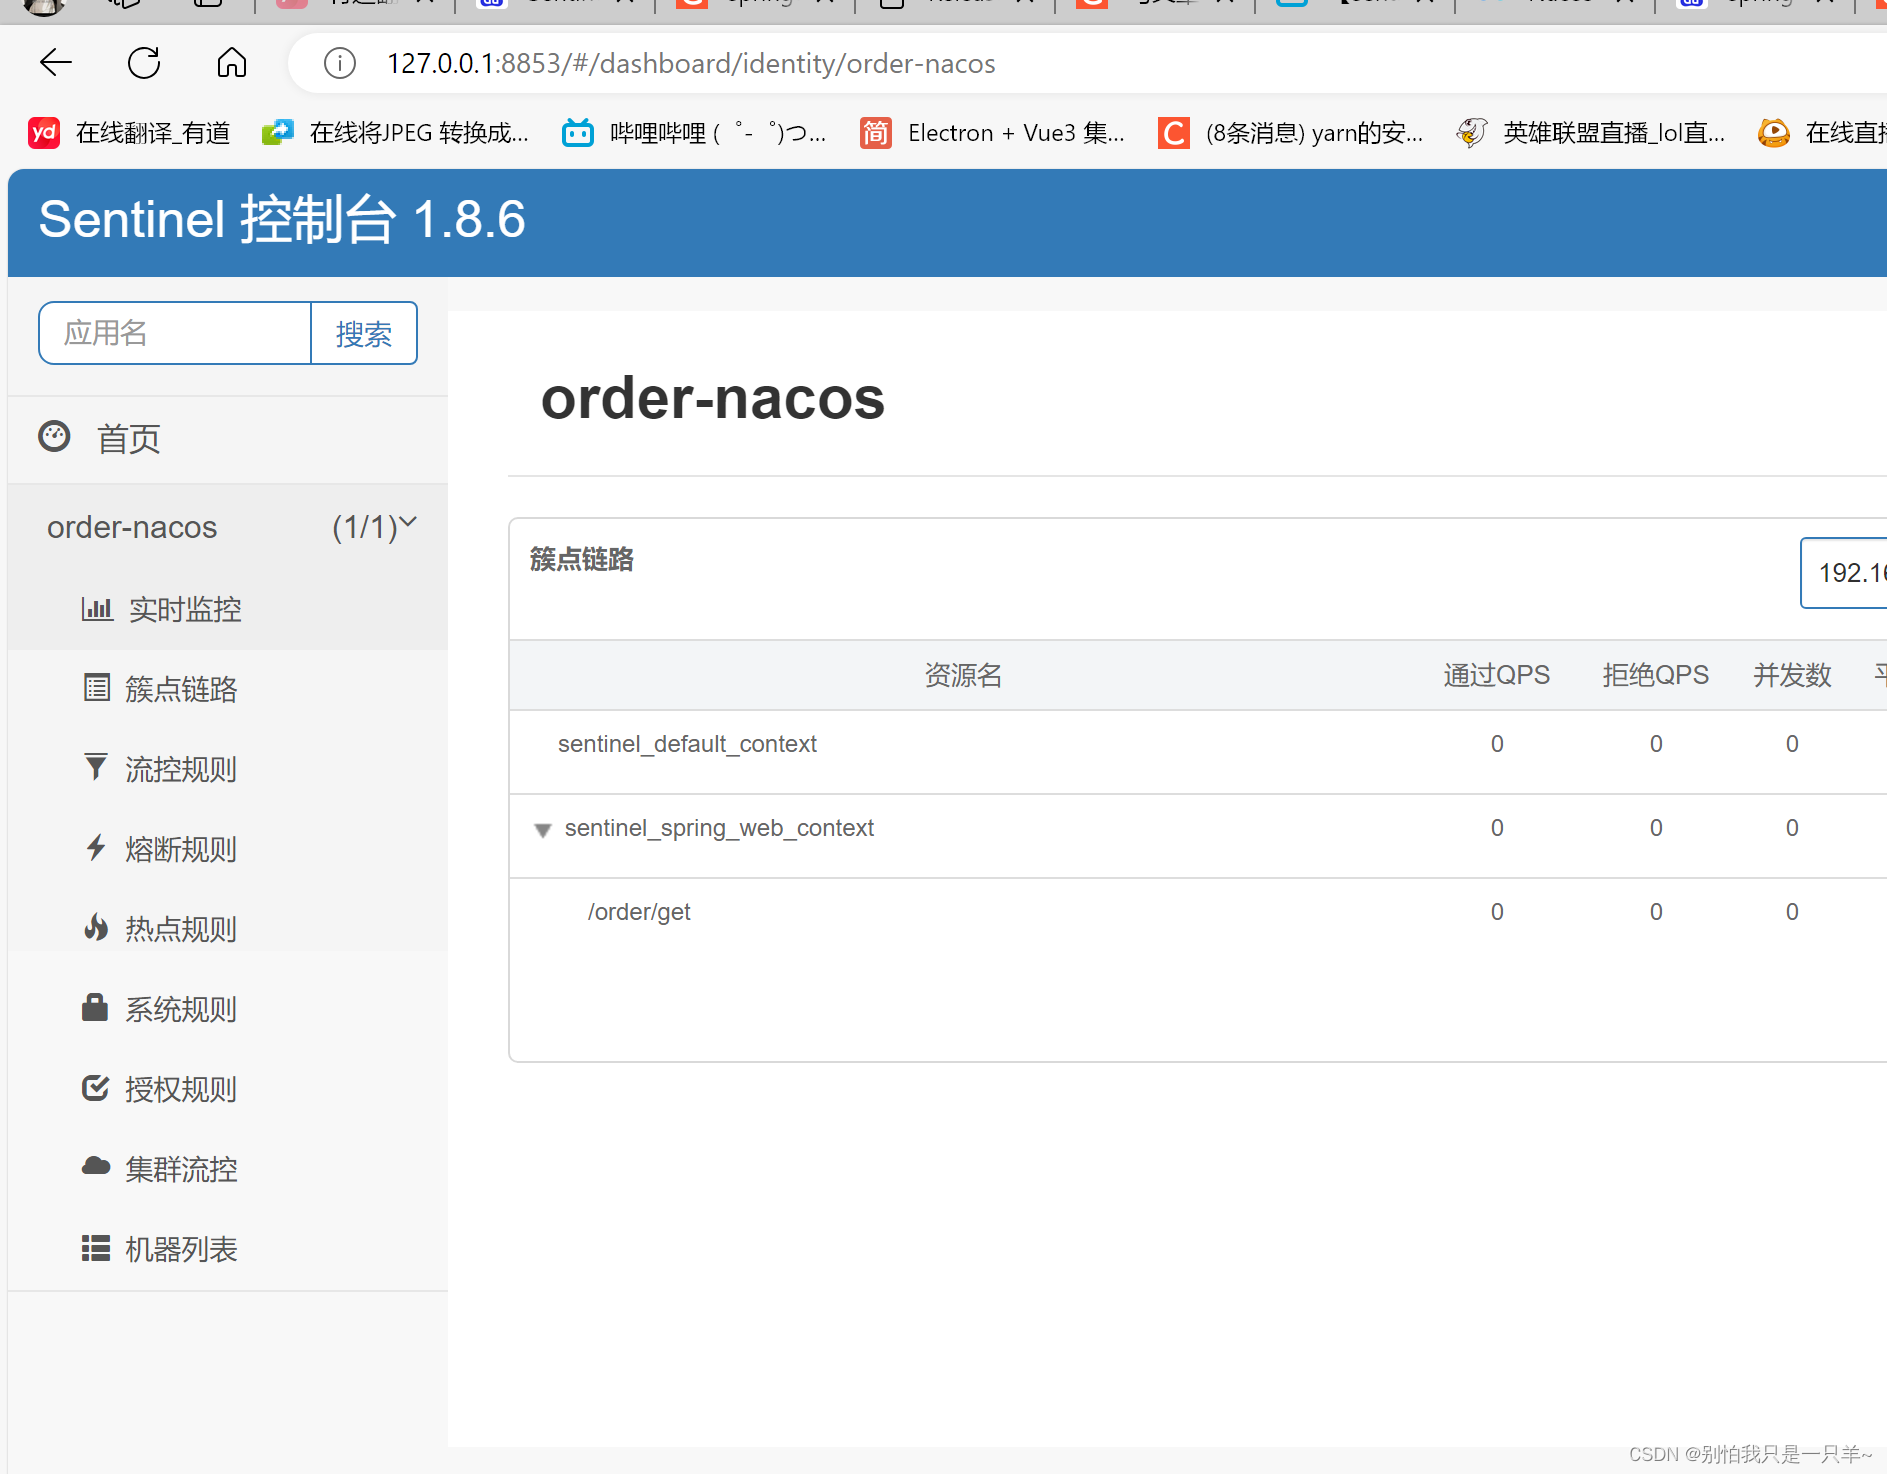Open 授权规则 authority rules
The image size is (1887, 1474).
(228, 1089)
